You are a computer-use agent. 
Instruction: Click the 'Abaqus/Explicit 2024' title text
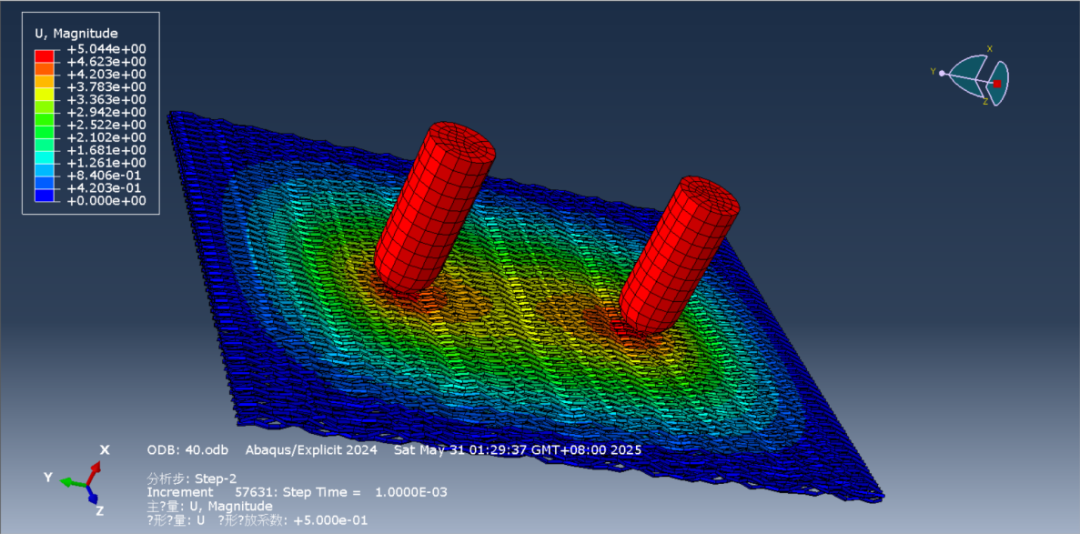click(311, 450)
